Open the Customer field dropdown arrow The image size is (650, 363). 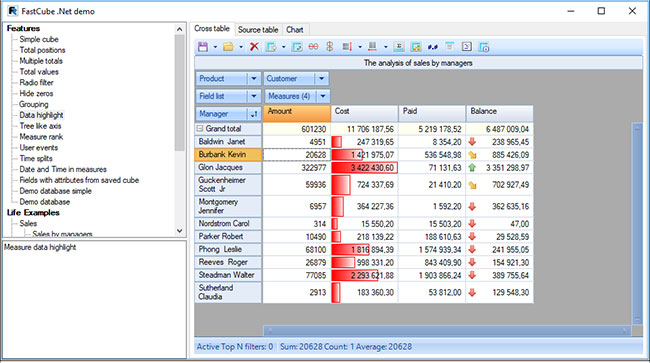tap(322, 79)
